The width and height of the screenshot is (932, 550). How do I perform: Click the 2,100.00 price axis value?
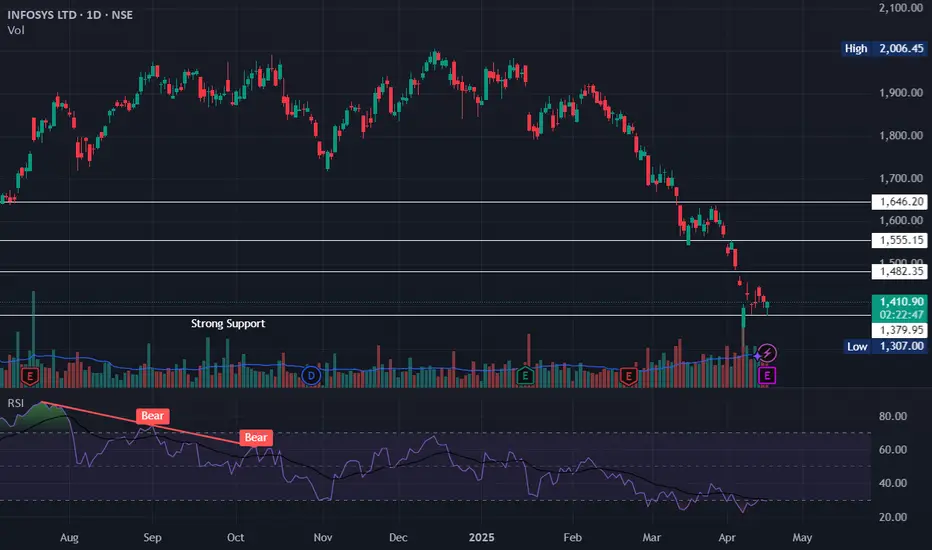click(x=901, y=8)
